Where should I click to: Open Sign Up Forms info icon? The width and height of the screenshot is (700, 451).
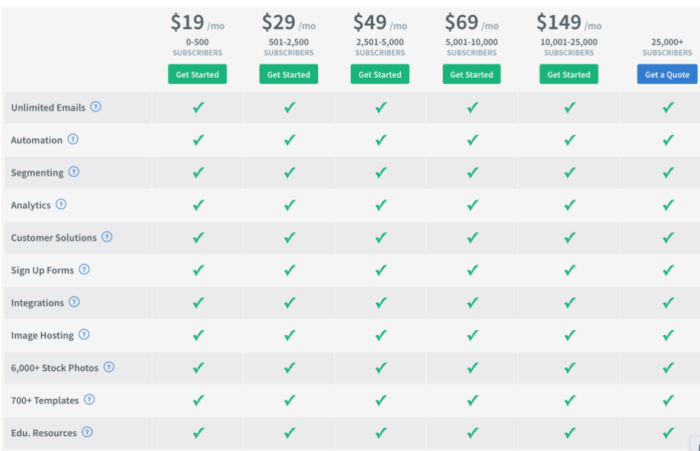click(84, 269)
